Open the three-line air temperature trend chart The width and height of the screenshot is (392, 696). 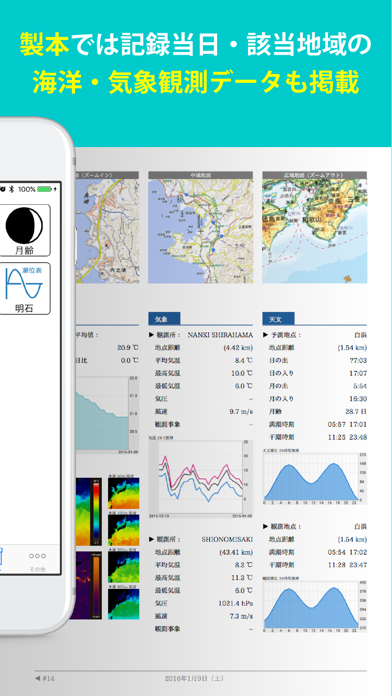201,479
